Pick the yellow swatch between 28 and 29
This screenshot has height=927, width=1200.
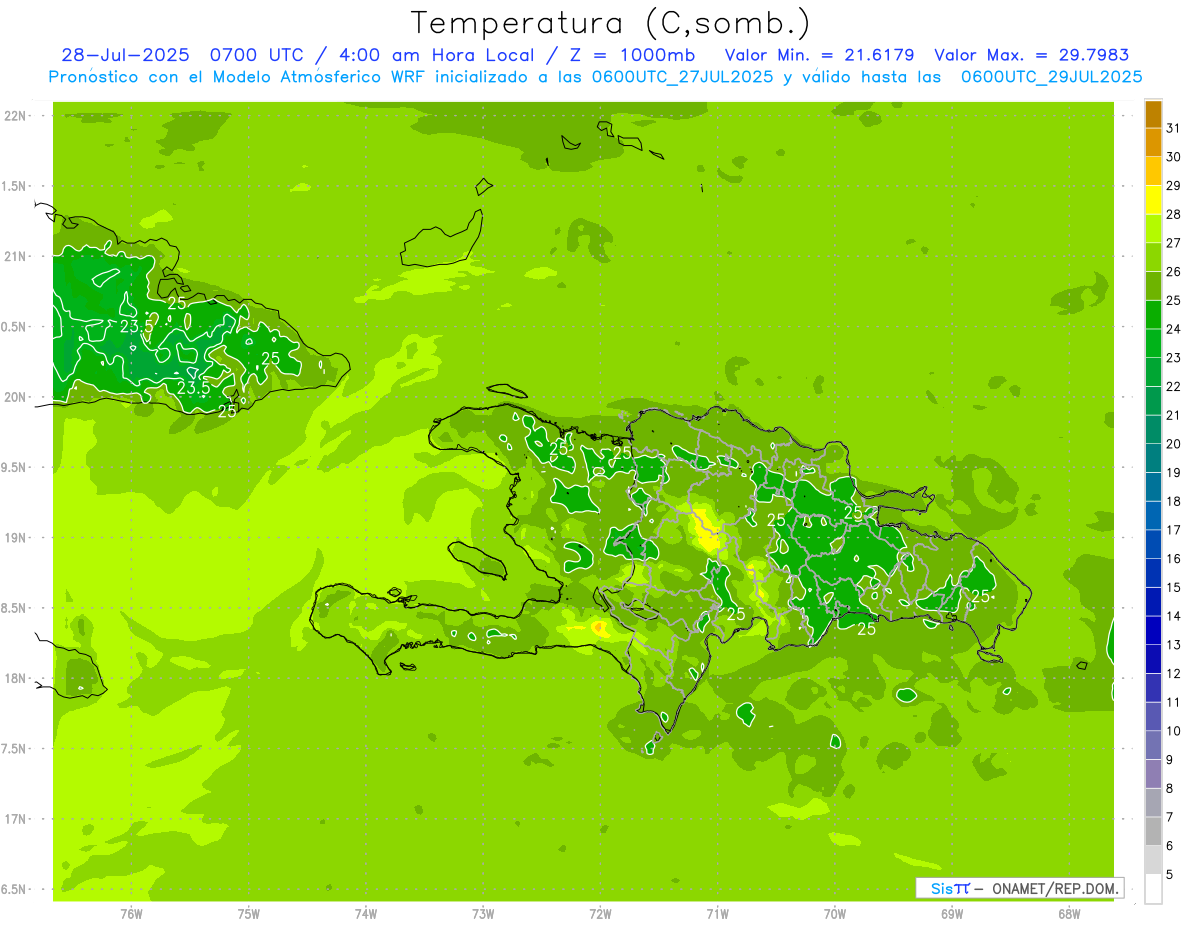[x=1153, y=200]
